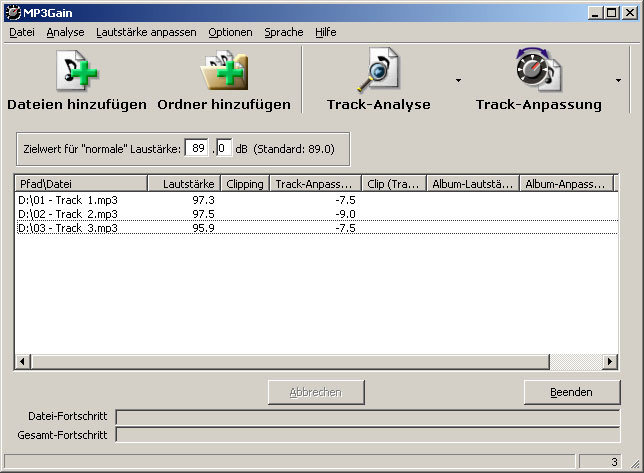Click the Dateien hinzufügen label

(77, 104)
